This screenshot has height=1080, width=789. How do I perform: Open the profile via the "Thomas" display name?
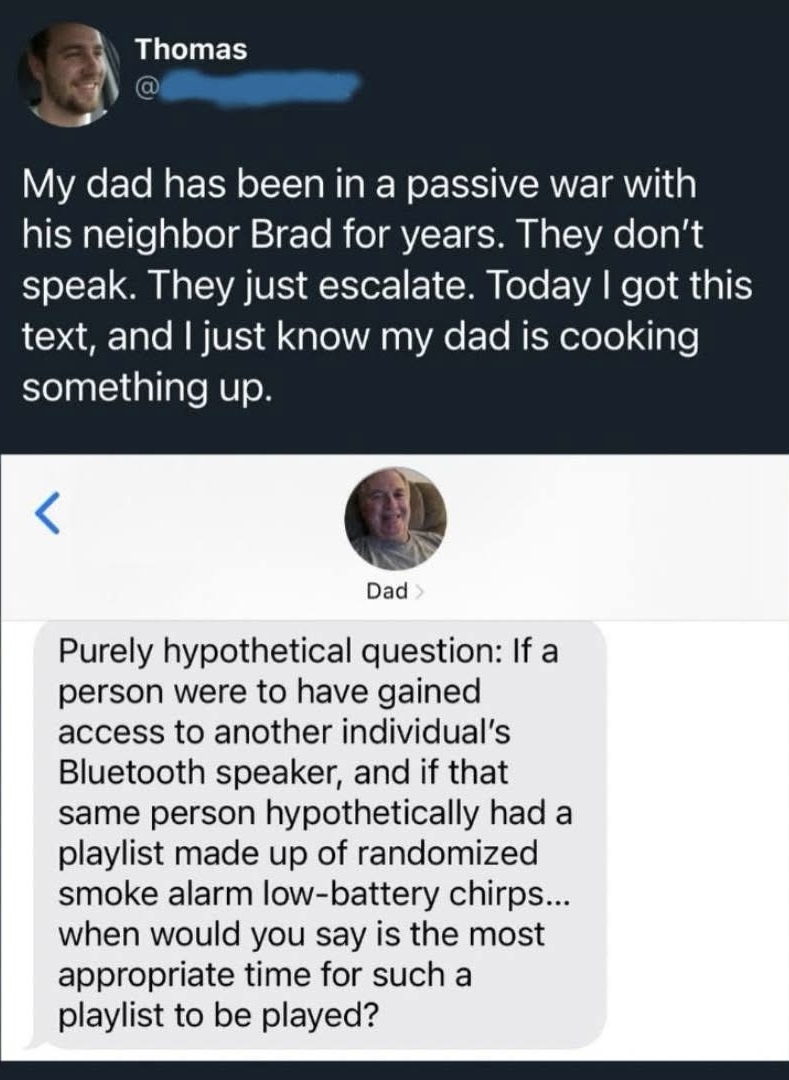tap(191, 49)
